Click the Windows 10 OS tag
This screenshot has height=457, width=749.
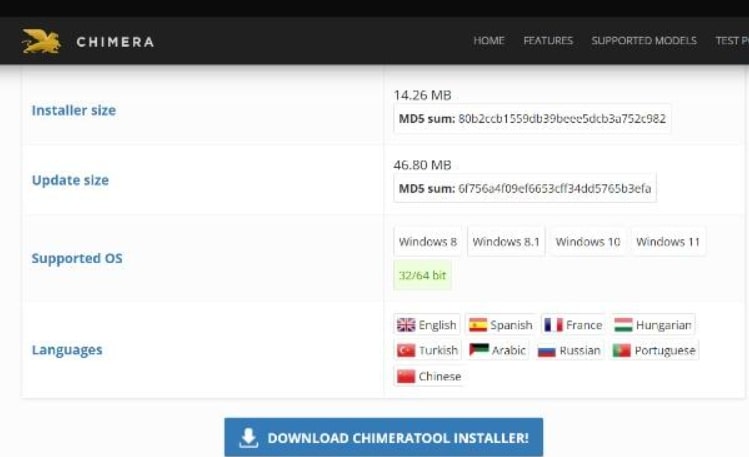pyautogui.click(x=588, y=242)
